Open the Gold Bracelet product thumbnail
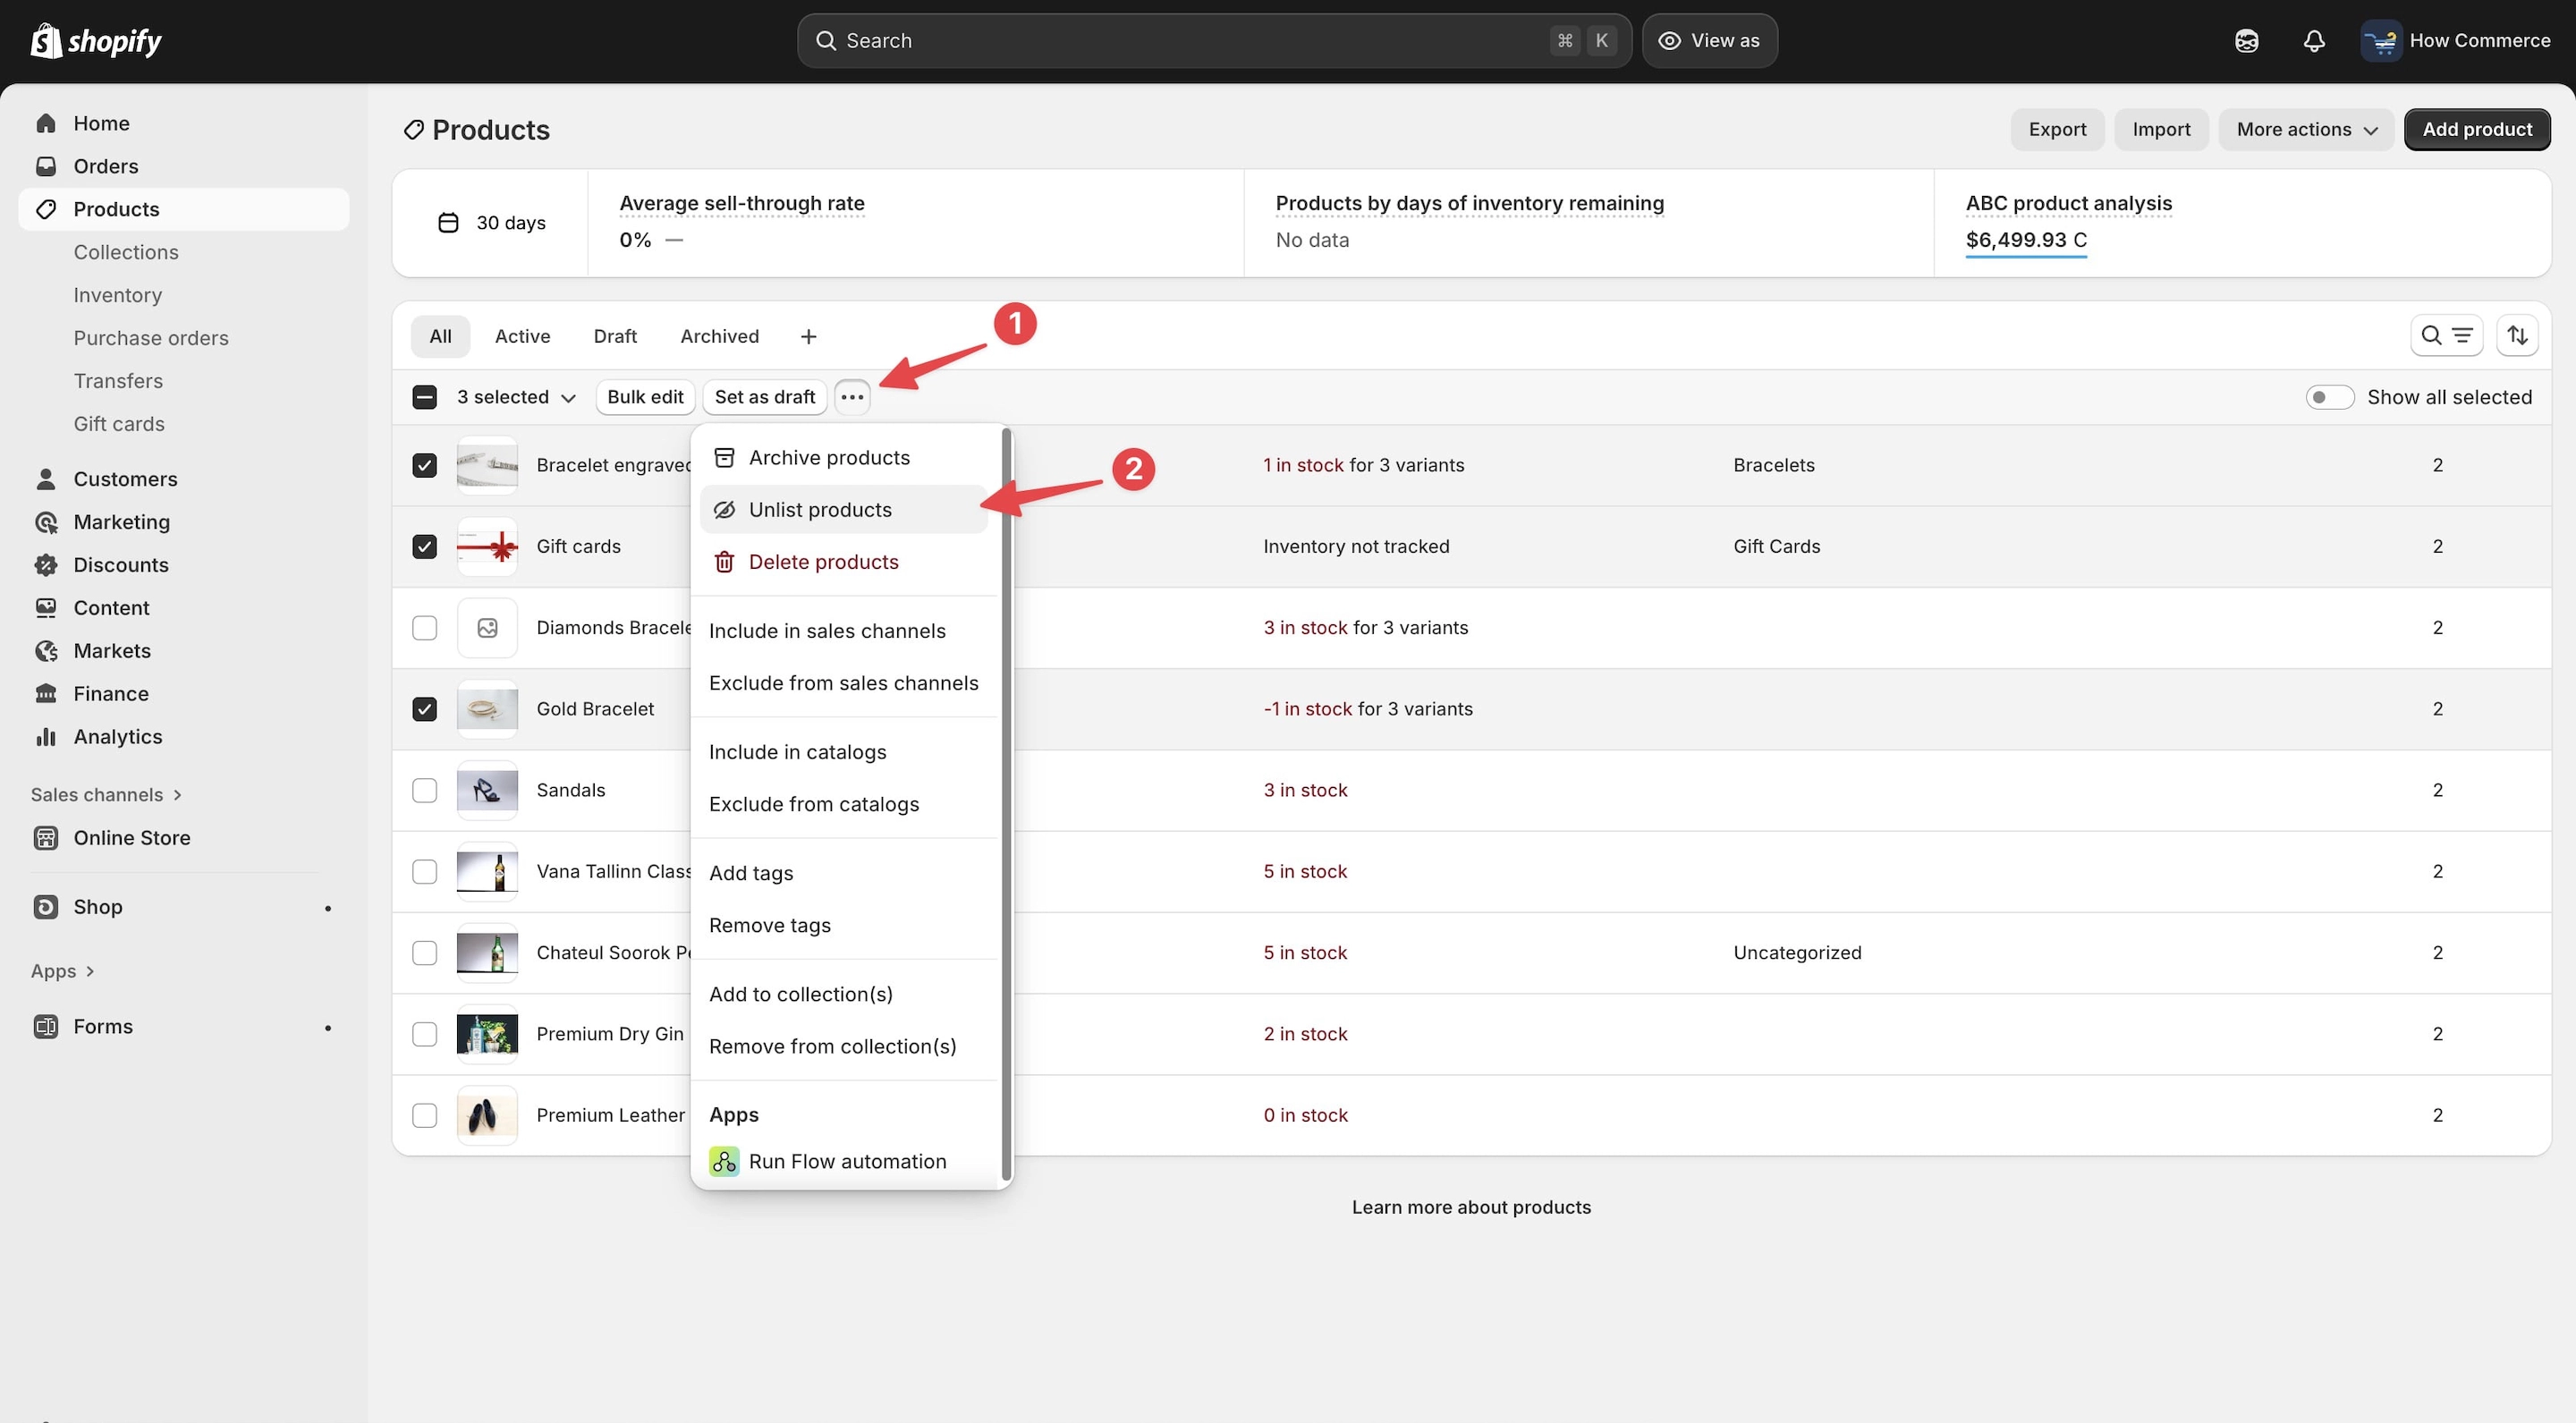Screen dimensions: 2576x1423 coord(487,709)
